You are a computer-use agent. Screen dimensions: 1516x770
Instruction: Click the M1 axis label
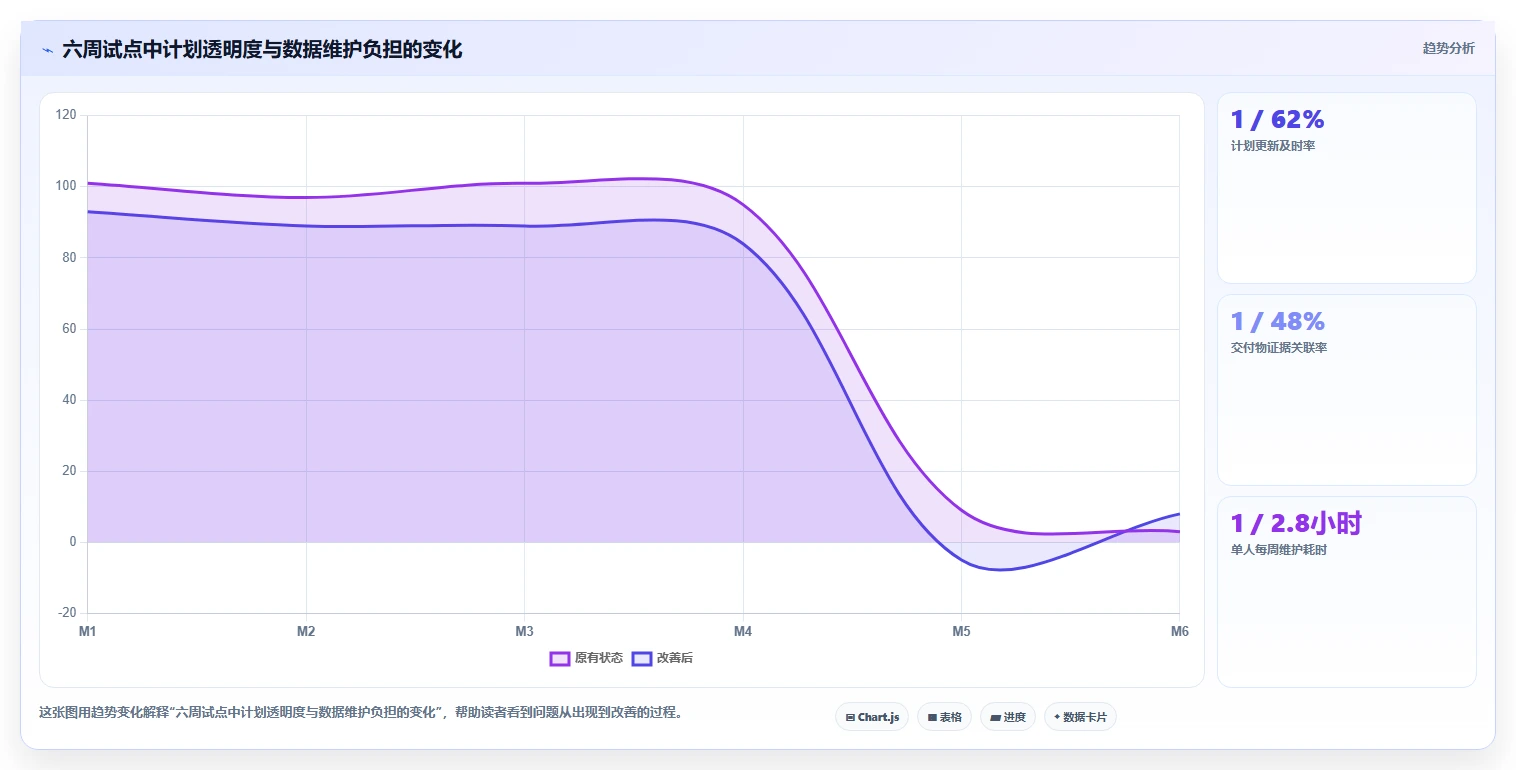coord(87,631)
